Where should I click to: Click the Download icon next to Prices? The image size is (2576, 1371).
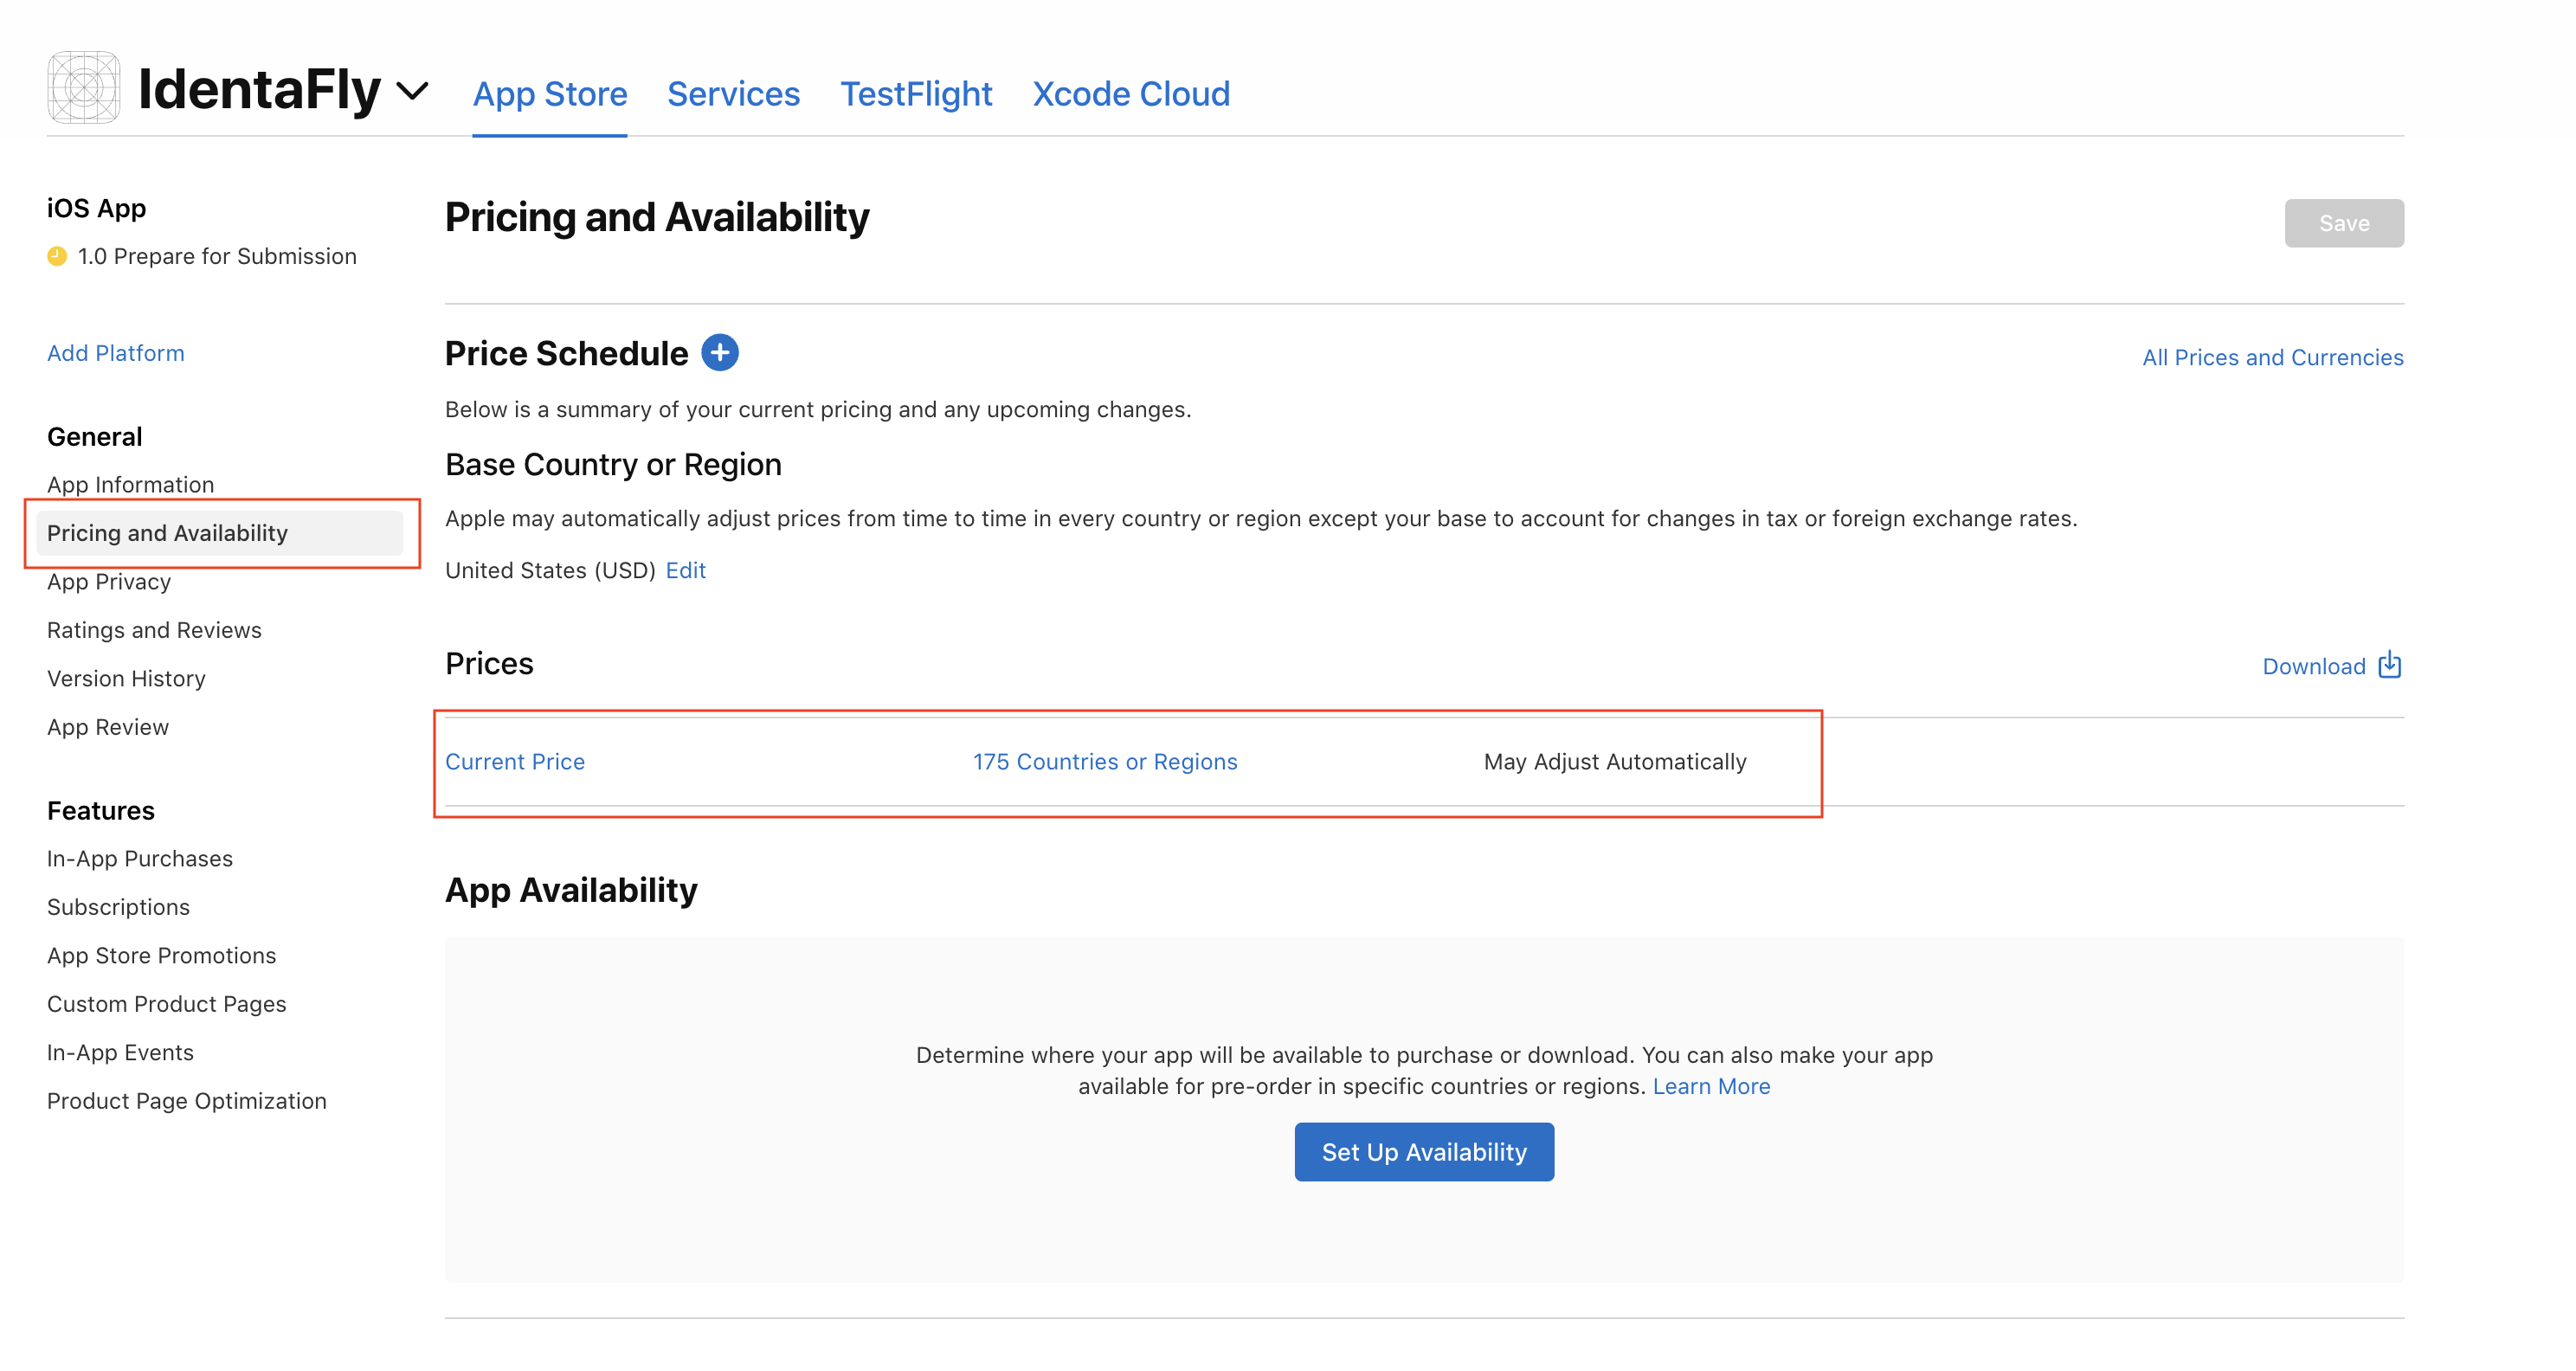pos(2389,665)
